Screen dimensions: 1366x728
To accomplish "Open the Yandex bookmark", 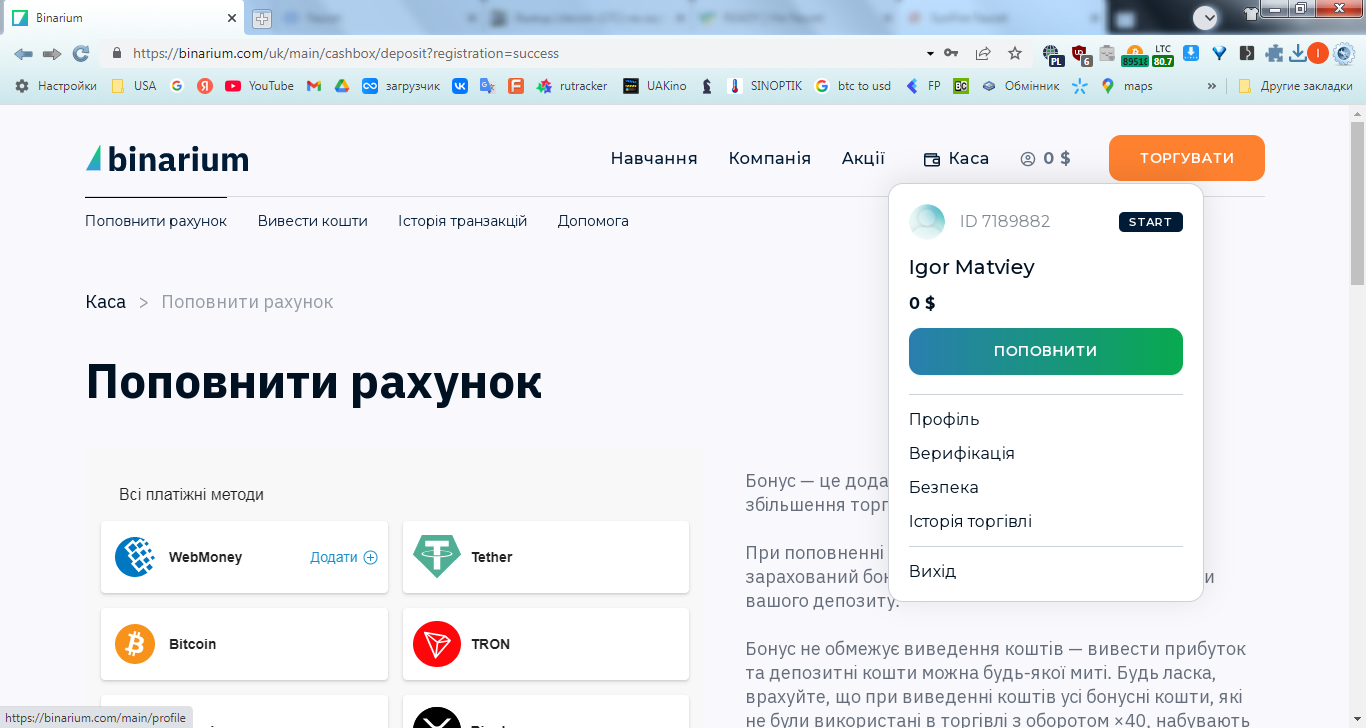I will click(205, 86).
